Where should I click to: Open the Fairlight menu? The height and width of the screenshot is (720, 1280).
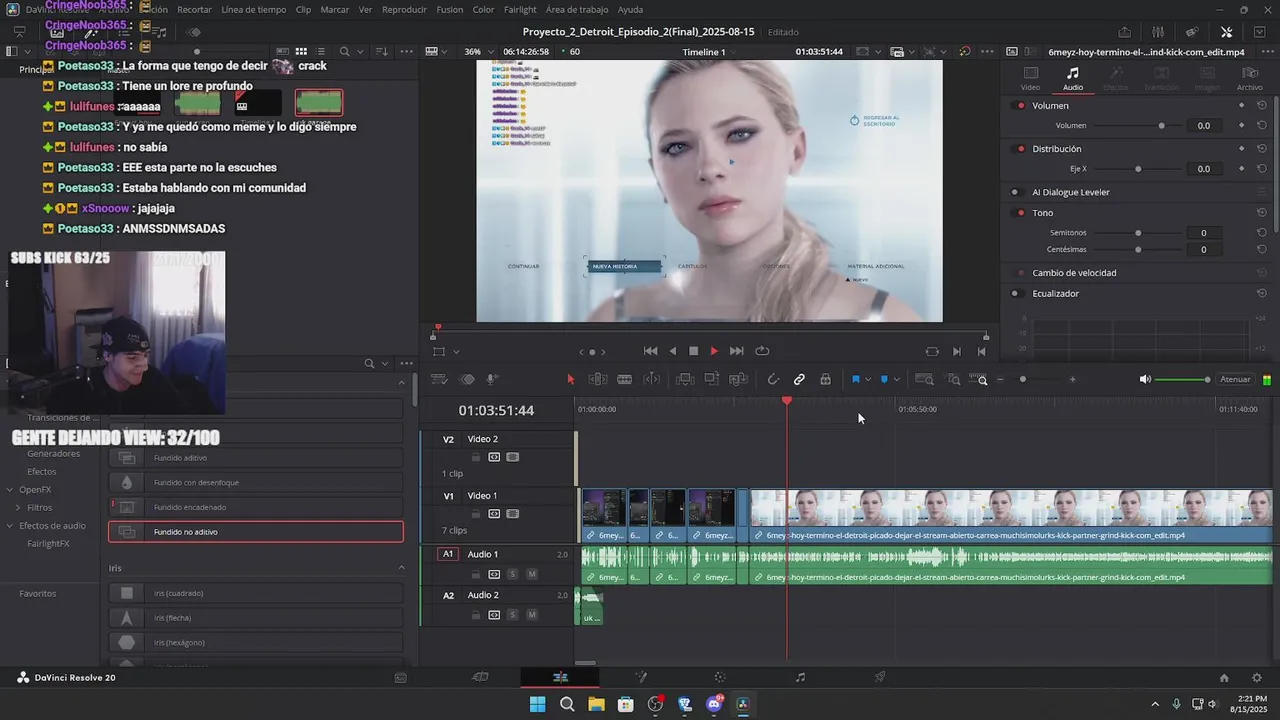[520, 9]
